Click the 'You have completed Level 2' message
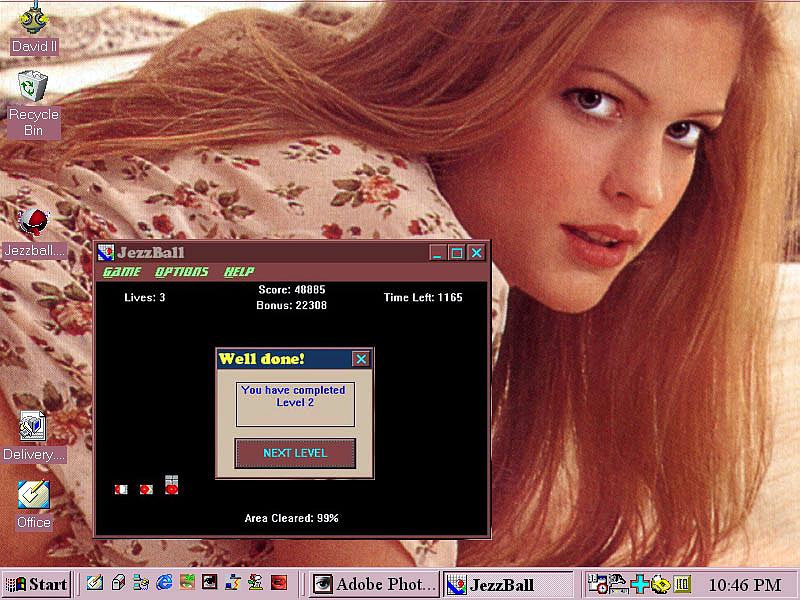 click(x=294, y=396)
